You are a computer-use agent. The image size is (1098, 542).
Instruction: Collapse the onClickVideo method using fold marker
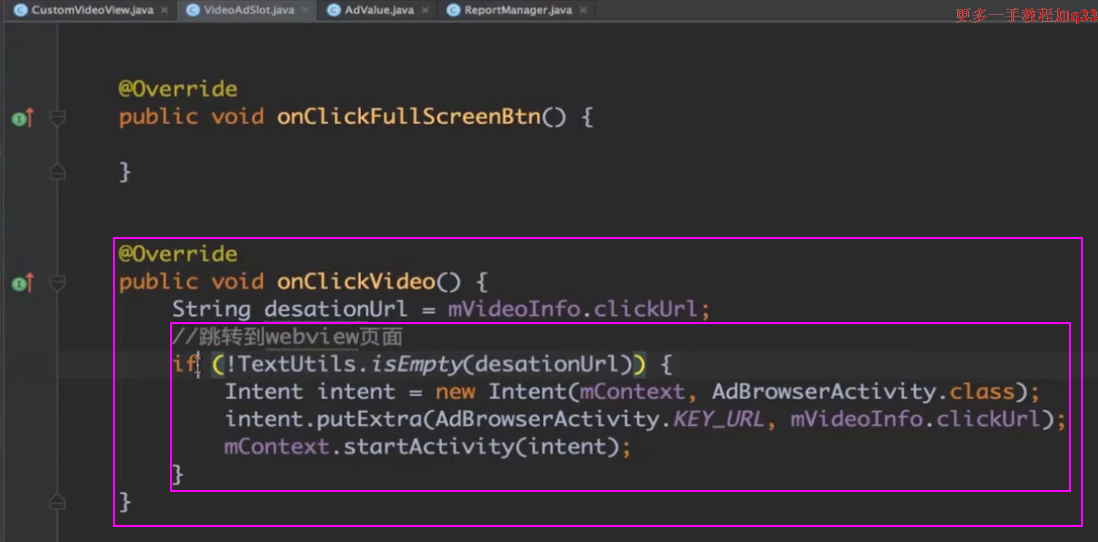point(57,283)
